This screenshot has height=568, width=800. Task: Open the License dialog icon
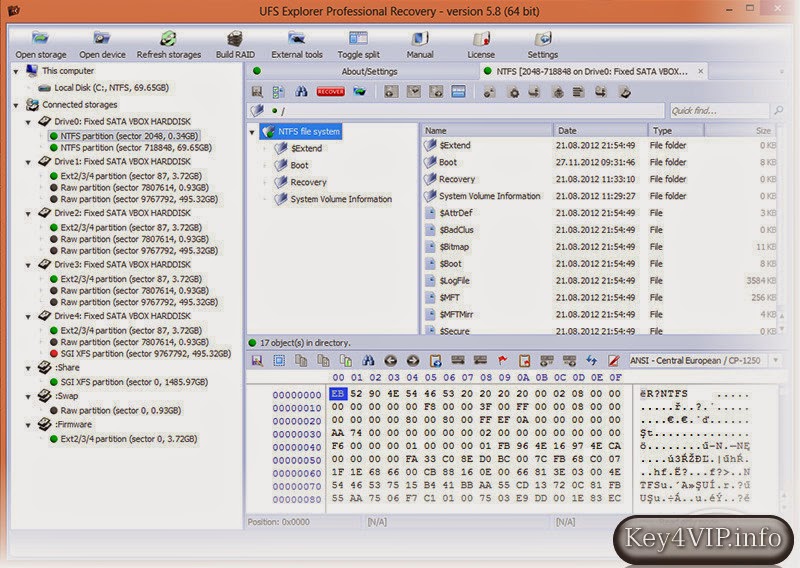point(481,38)
